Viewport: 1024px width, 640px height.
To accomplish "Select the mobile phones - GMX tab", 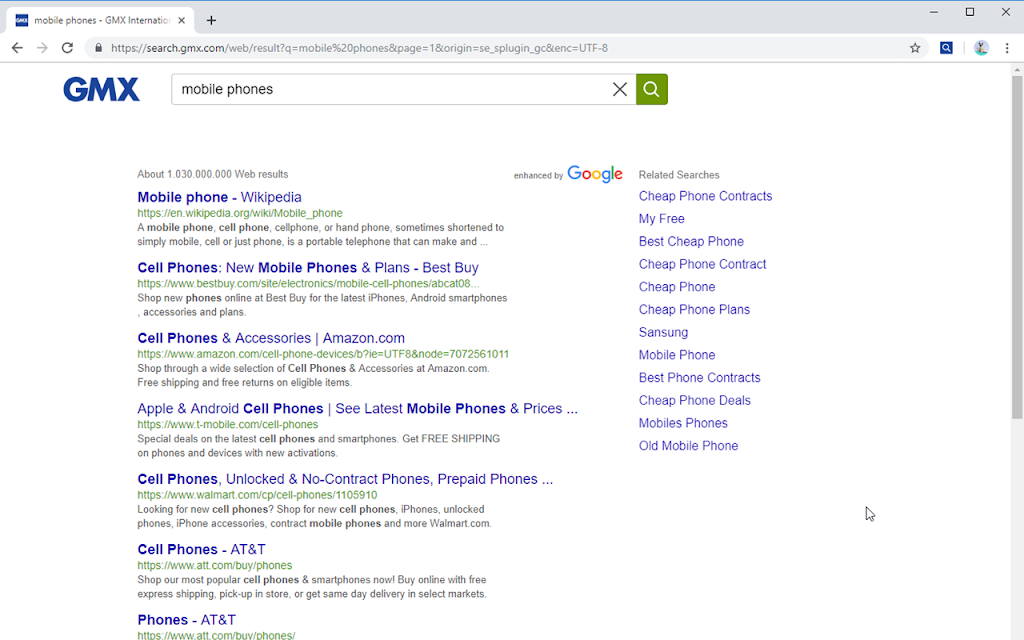I will coord(101,20).
